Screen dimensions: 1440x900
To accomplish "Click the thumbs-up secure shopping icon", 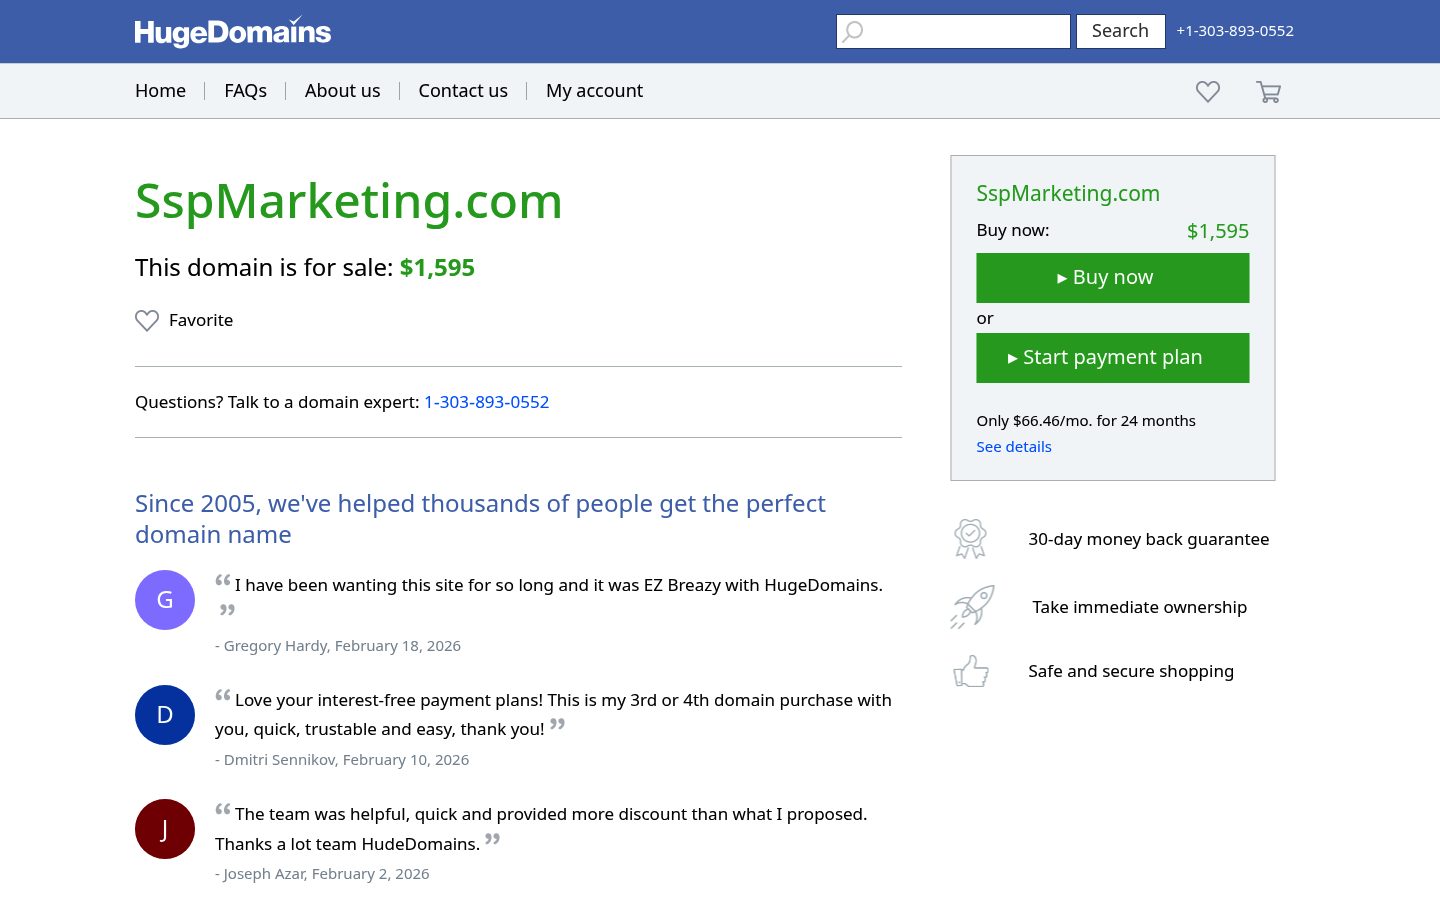I will (x=971, y=671).
